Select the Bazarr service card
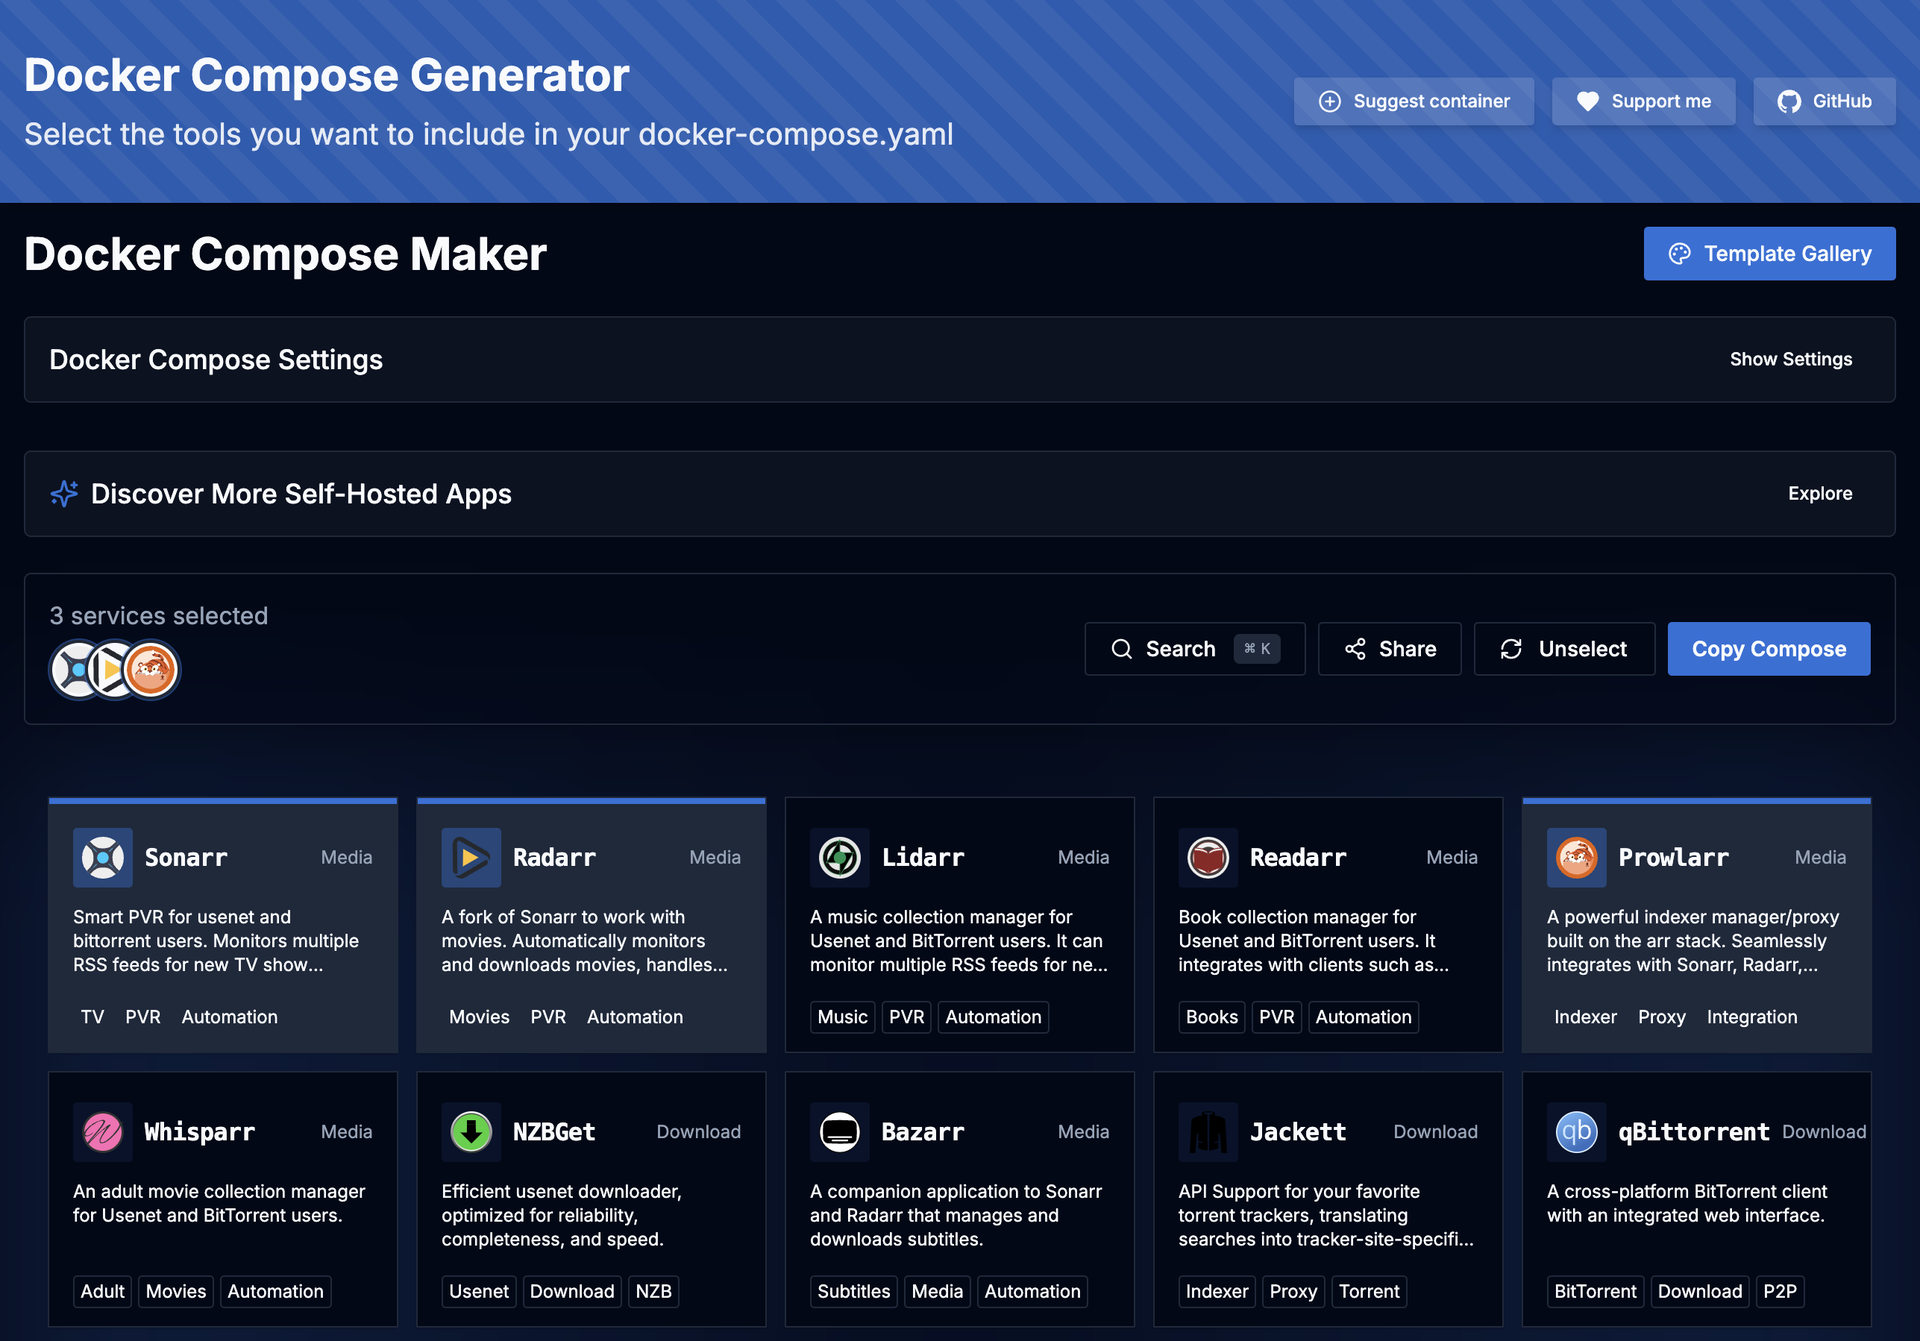This screenshot has width=1920, height=1341. pyautogui.click(x=960, y=1199)
